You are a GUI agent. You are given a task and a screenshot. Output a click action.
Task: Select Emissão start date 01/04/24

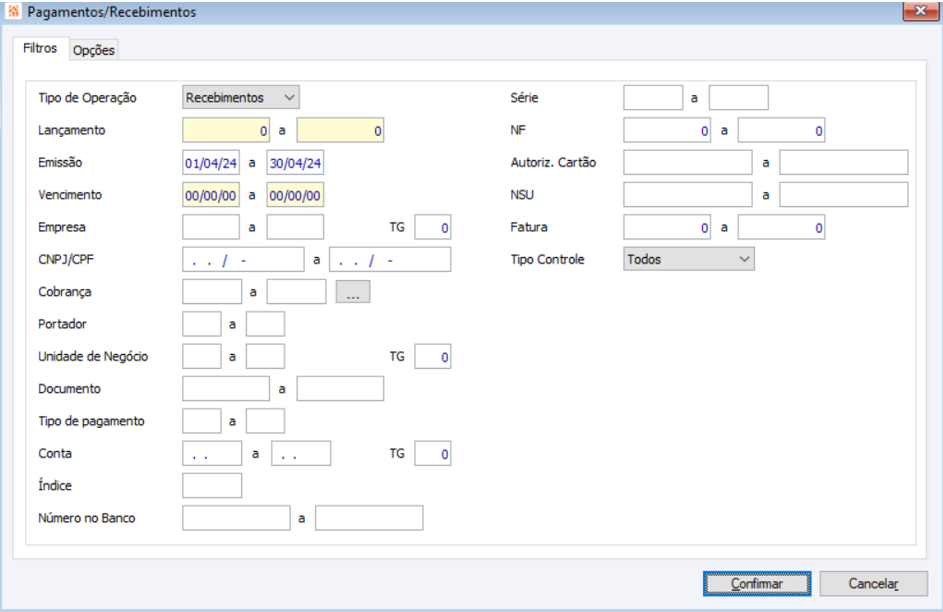[x=211, y=163]
